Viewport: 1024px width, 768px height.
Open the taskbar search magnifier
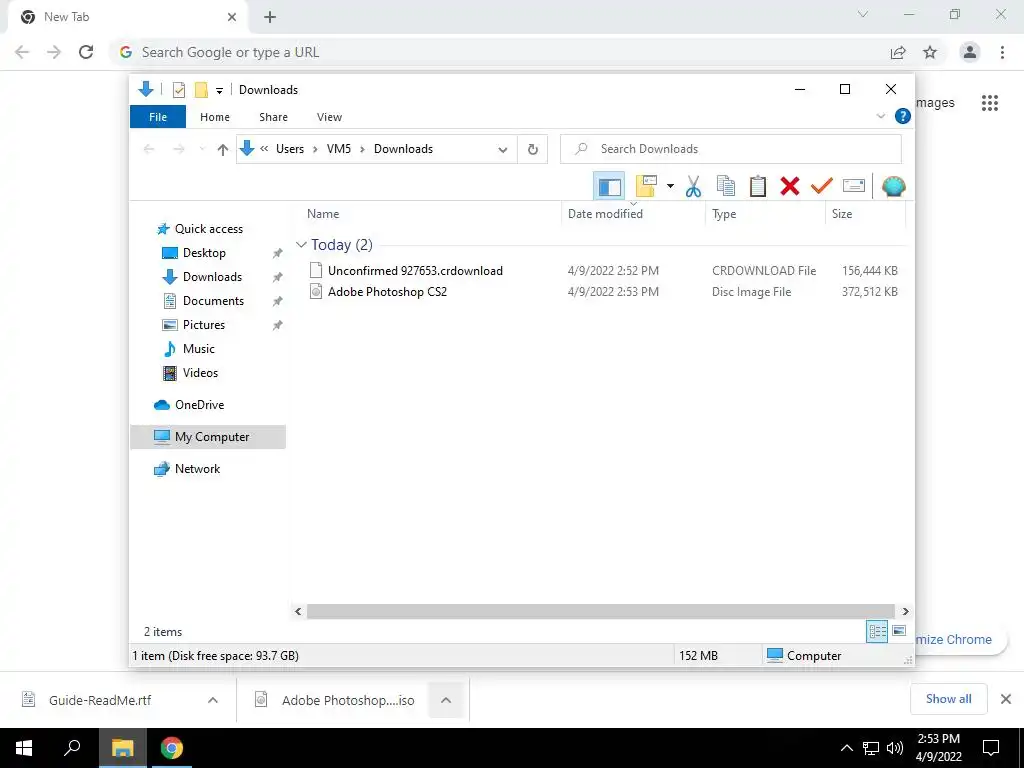pos(72,748)
